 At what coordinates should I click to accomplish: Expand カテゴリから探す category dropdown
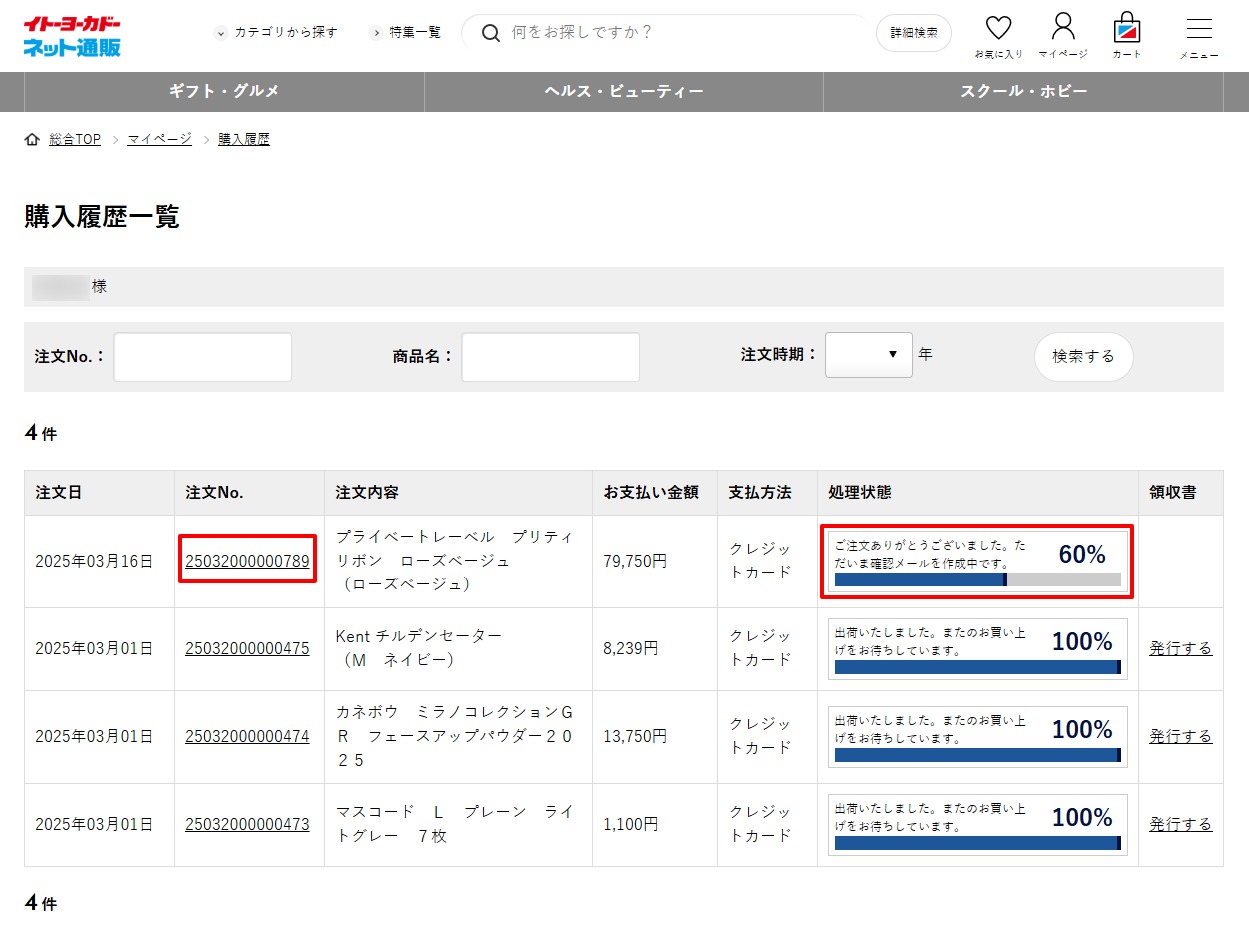tap(277, 33)
